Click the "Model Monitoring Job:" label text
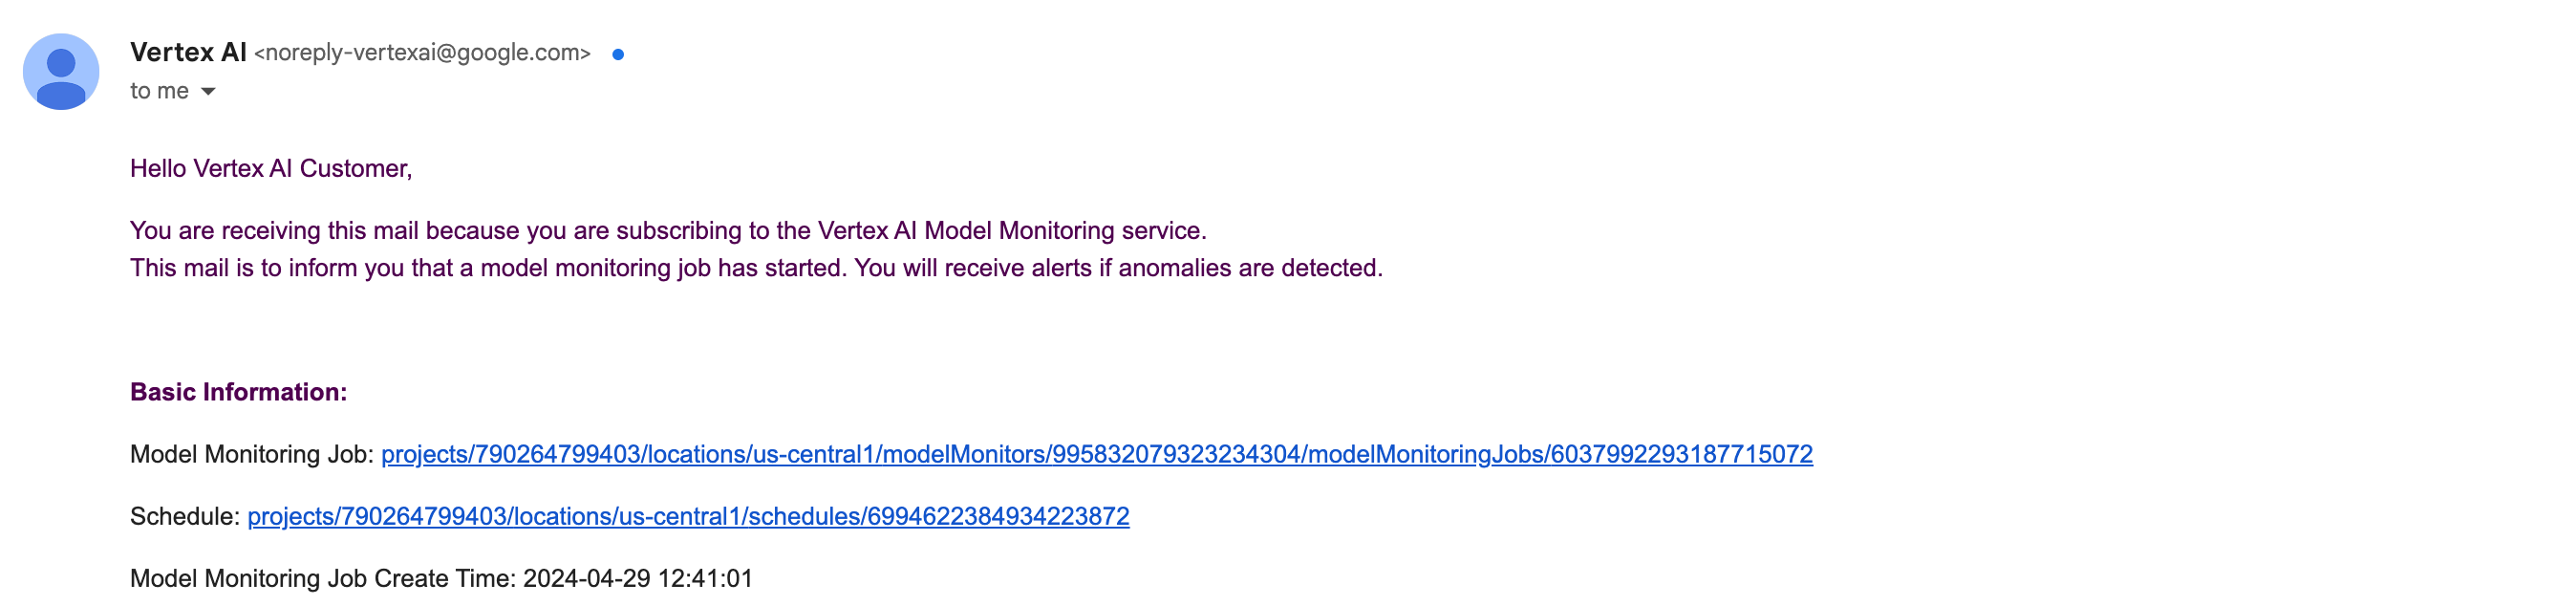Viewport: 2576px width, 606px height. [252, 455]
